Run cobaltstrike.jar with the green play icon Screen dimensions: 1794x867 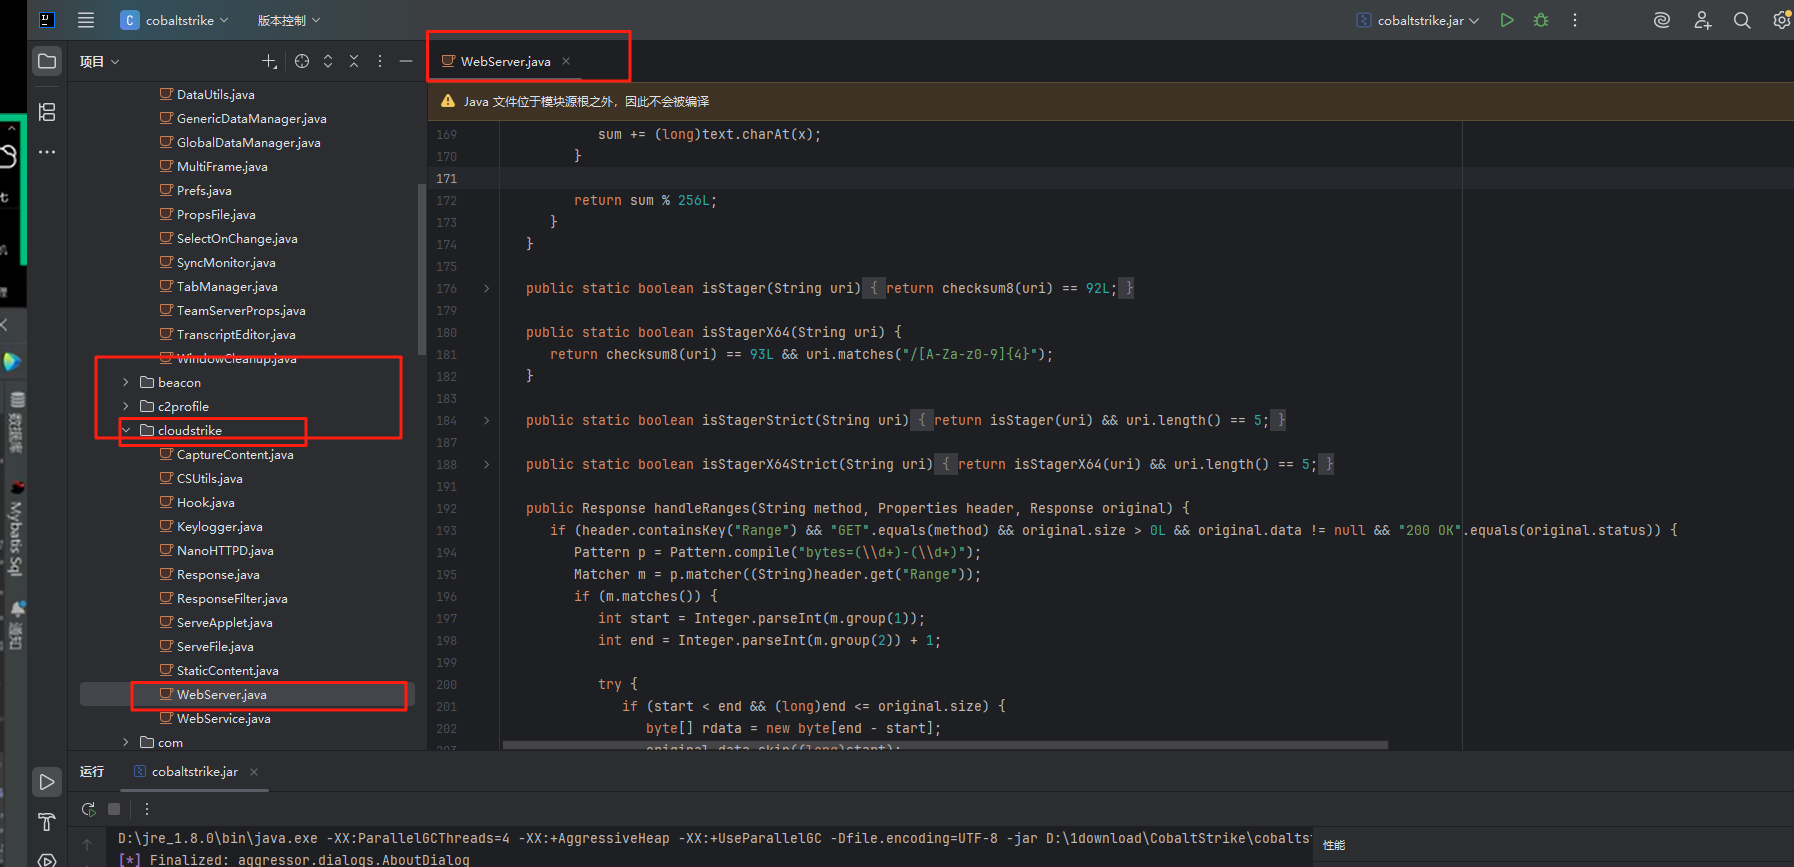point(1507,20)
